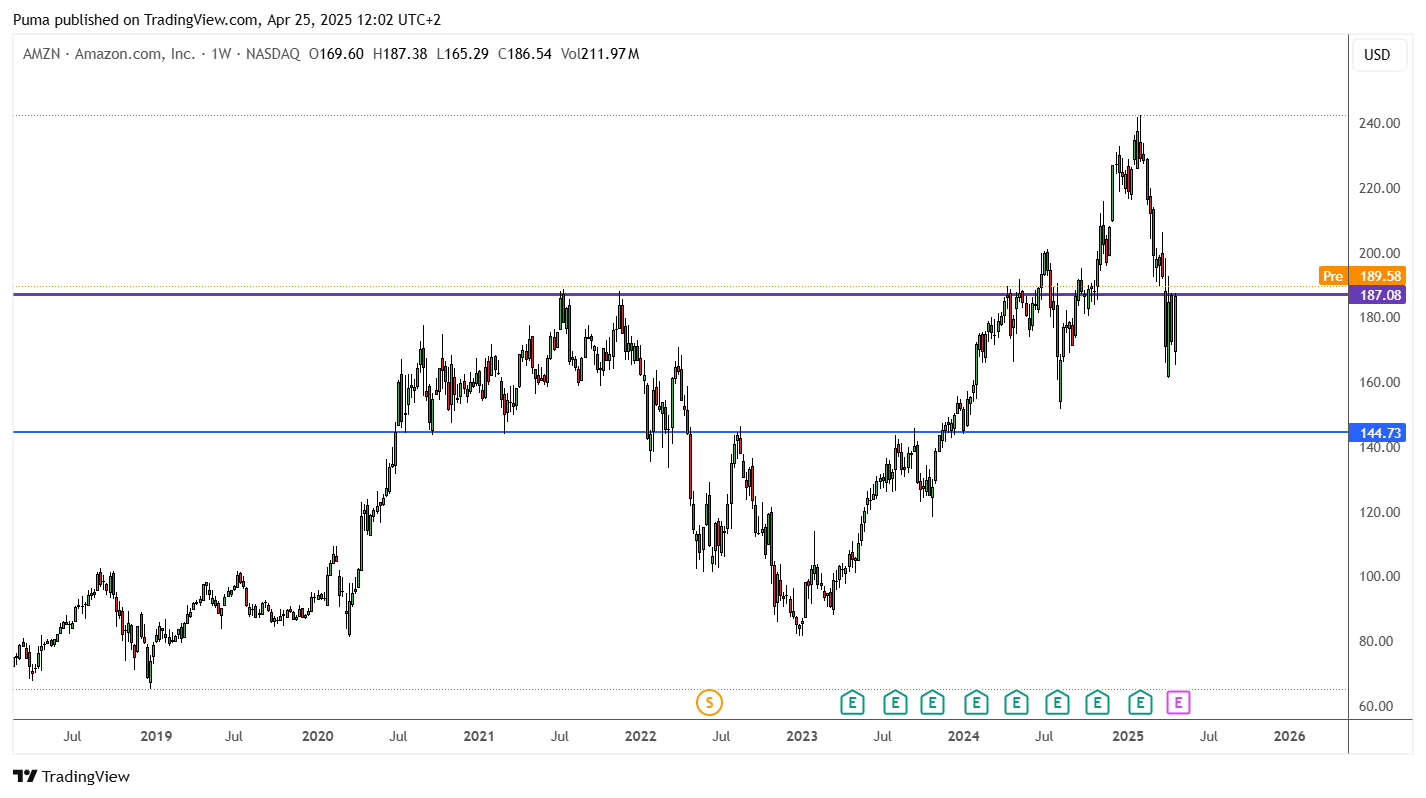Click the leftmost green earnings E marker
The height and width of the screenshot is (798, 1426).
click(852, 703)
